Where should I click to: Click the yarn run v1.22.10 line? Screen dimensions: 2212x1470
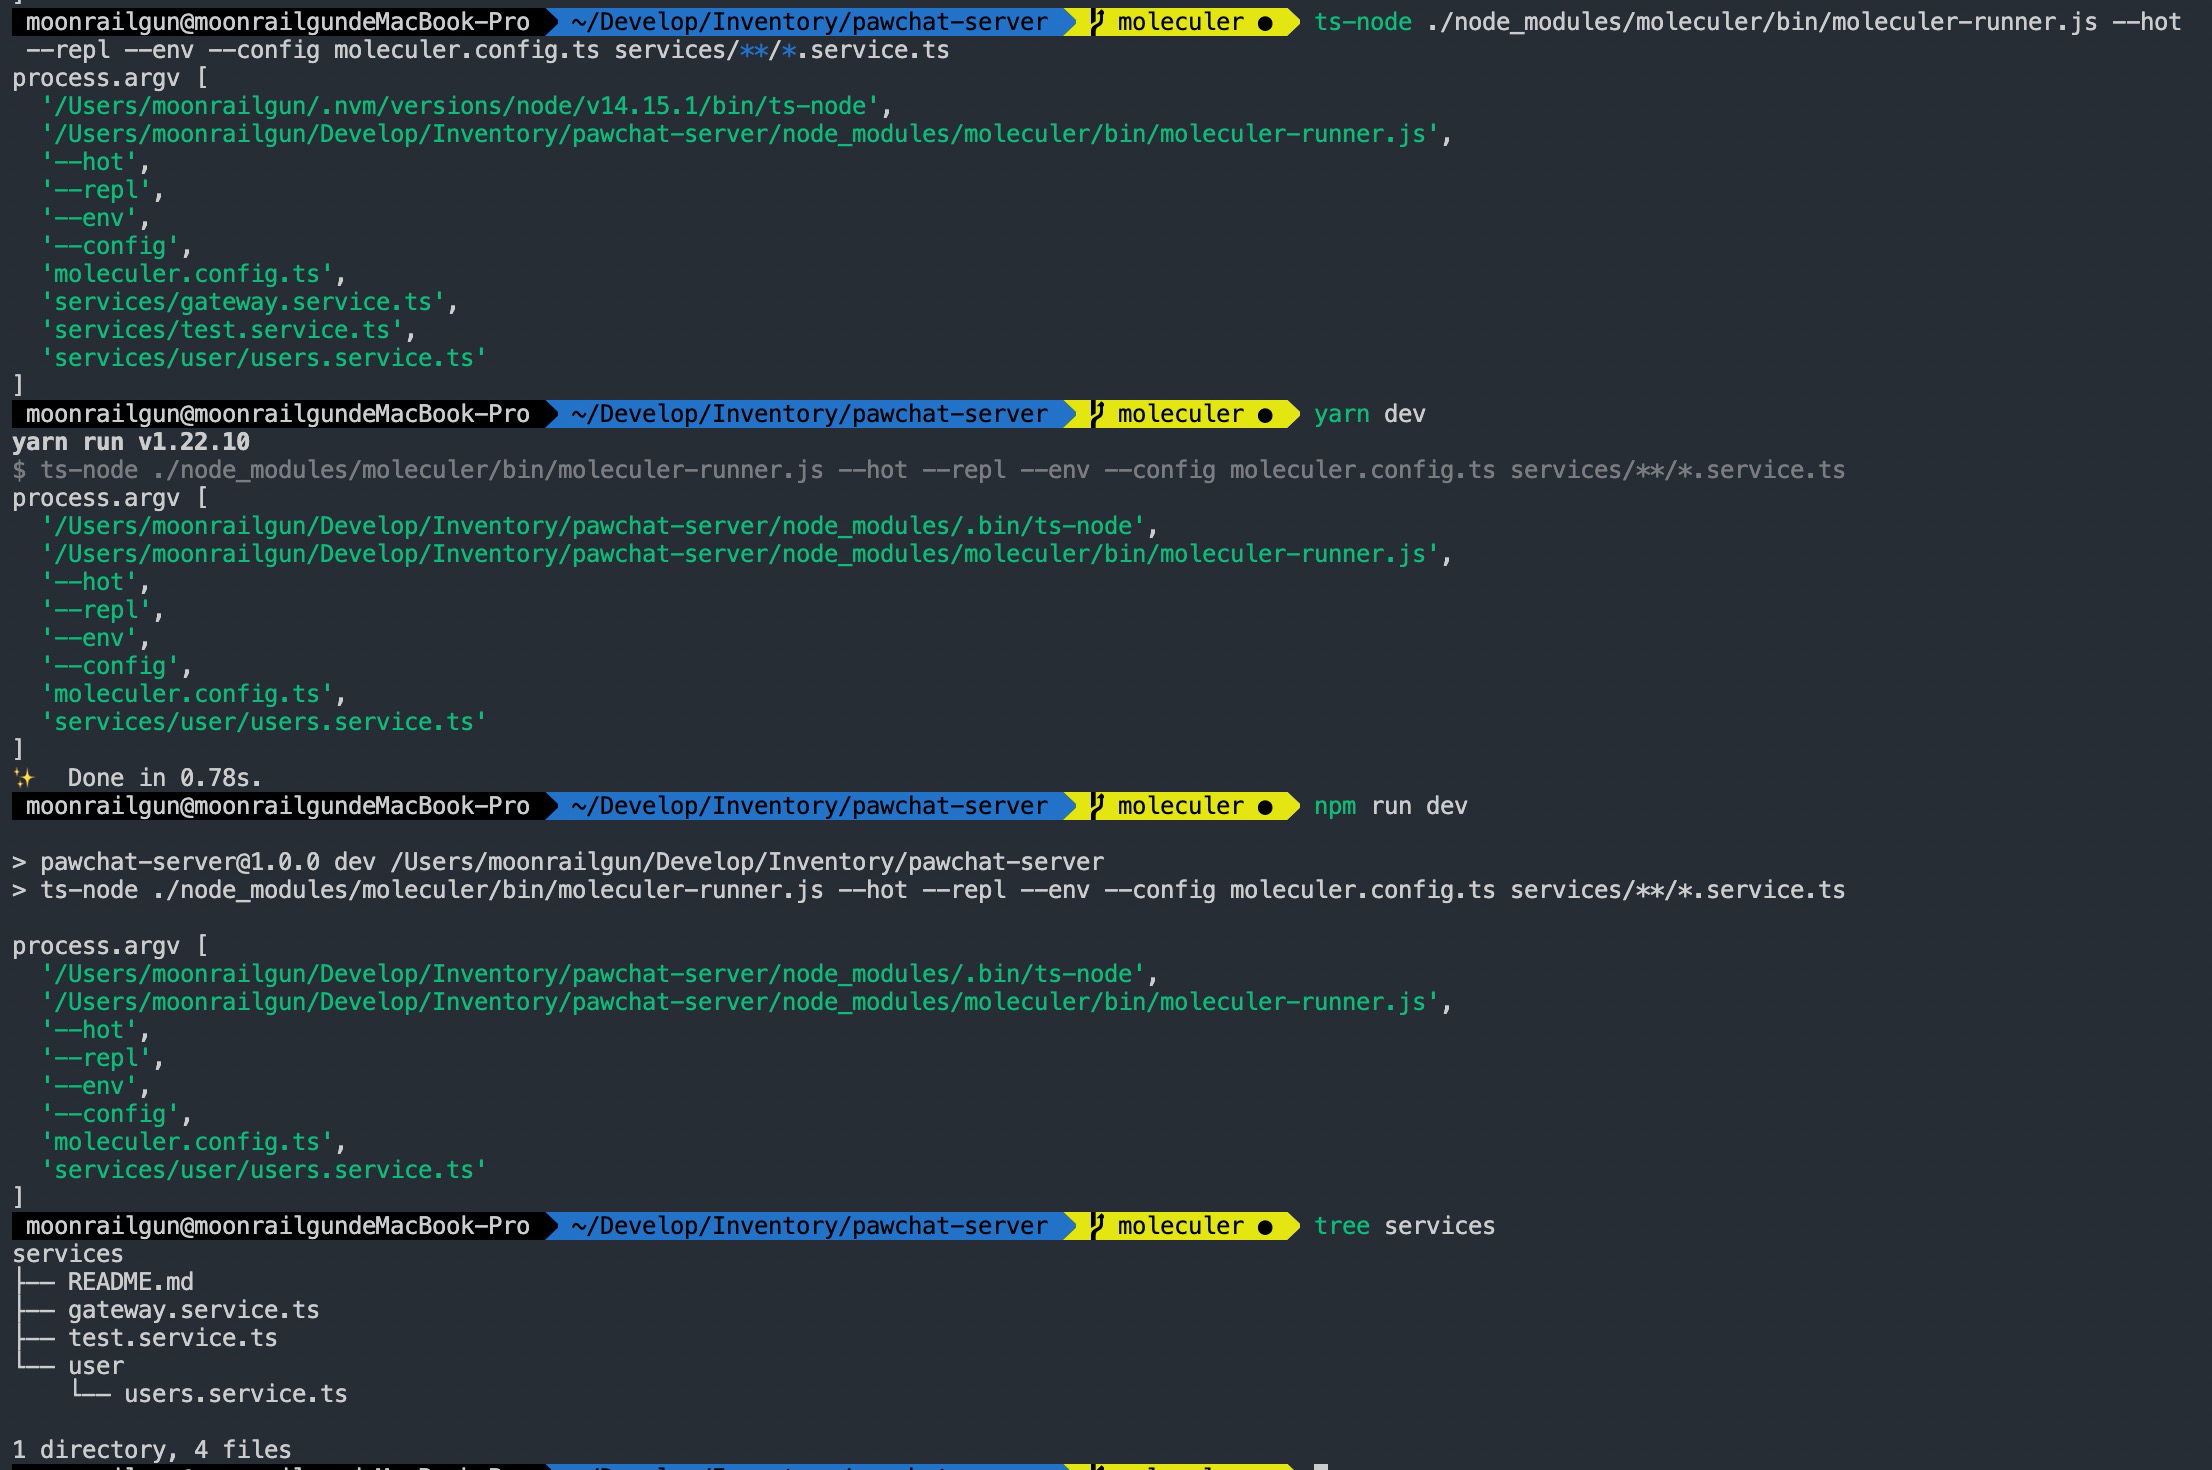pyautogui.click(x=131, y=442)
